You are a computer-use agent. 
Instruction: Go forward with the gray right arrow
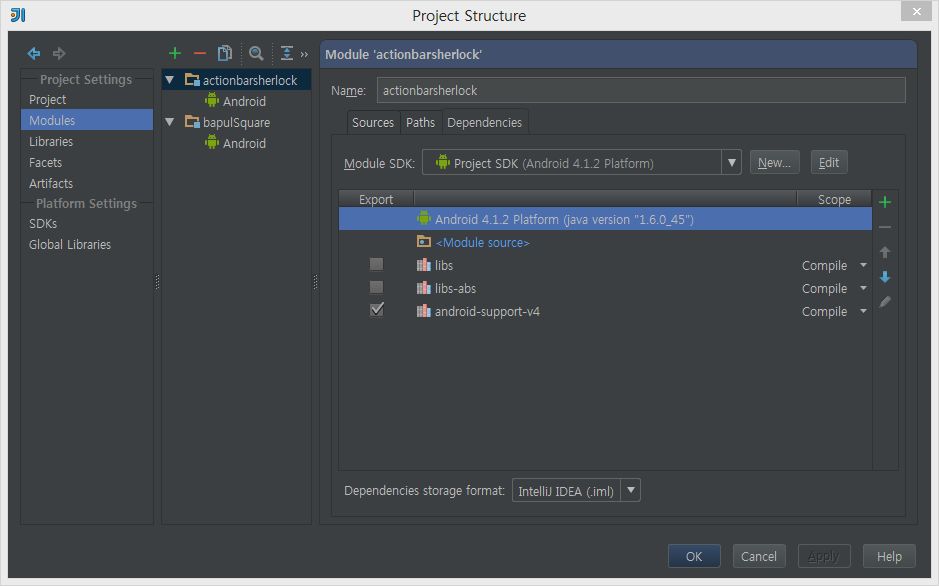pyautogui.click(x=59, y=54)
